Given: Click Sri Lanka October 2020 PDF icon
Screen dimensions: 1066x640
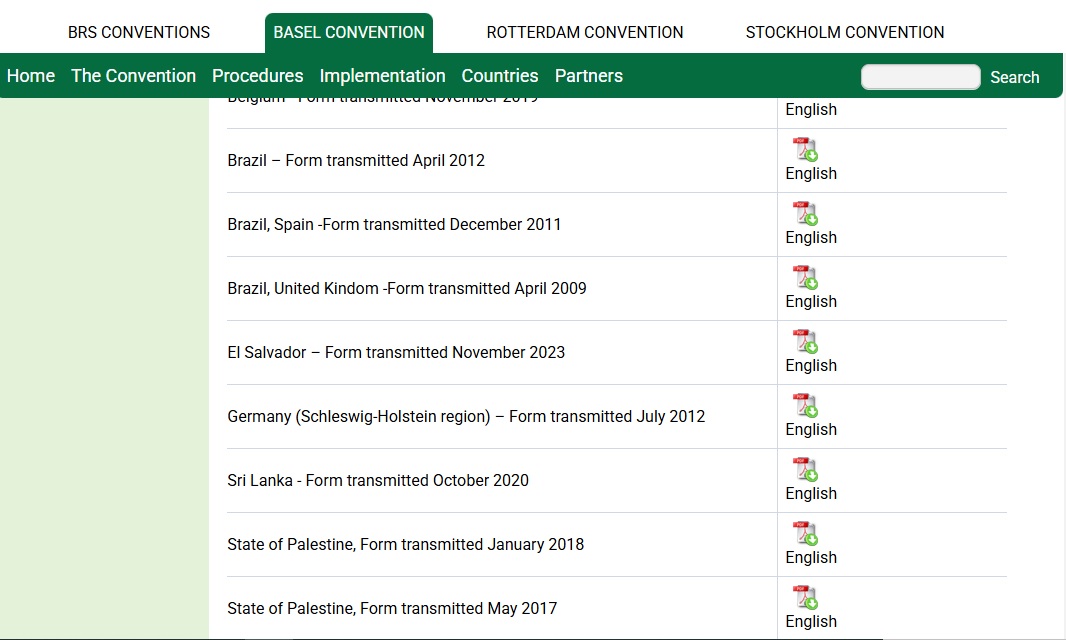Looking at the screenshot, I should pos(805,470).
